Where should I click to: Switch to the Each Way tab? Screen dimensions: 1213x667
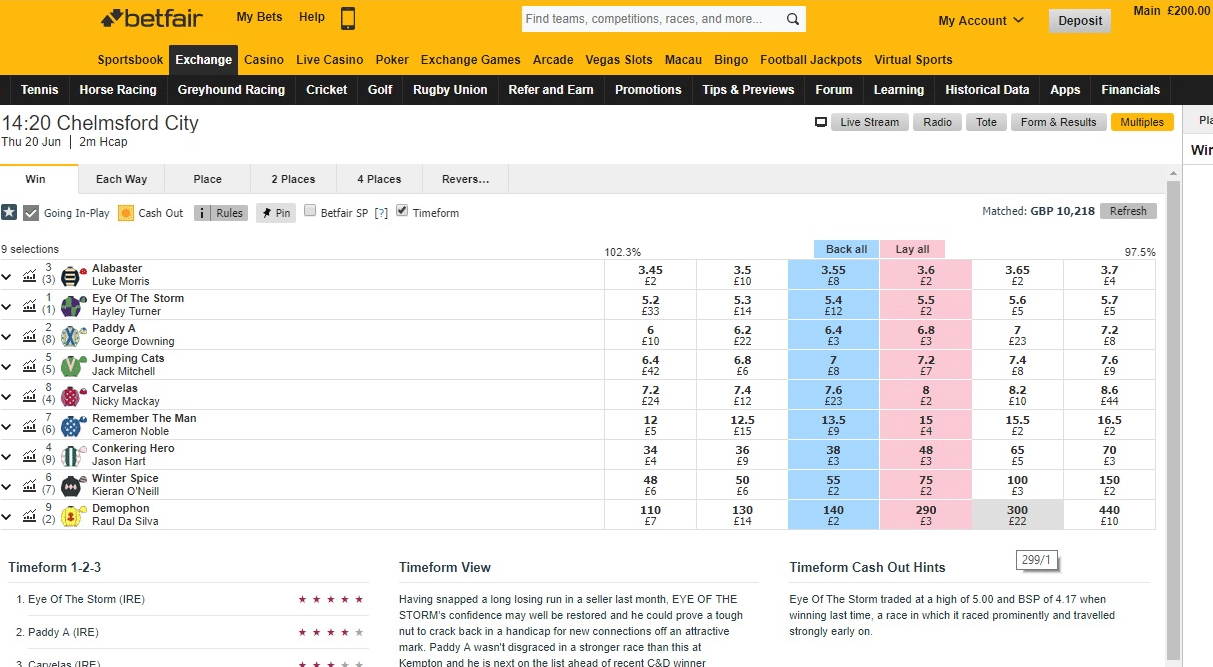point(121,179)
